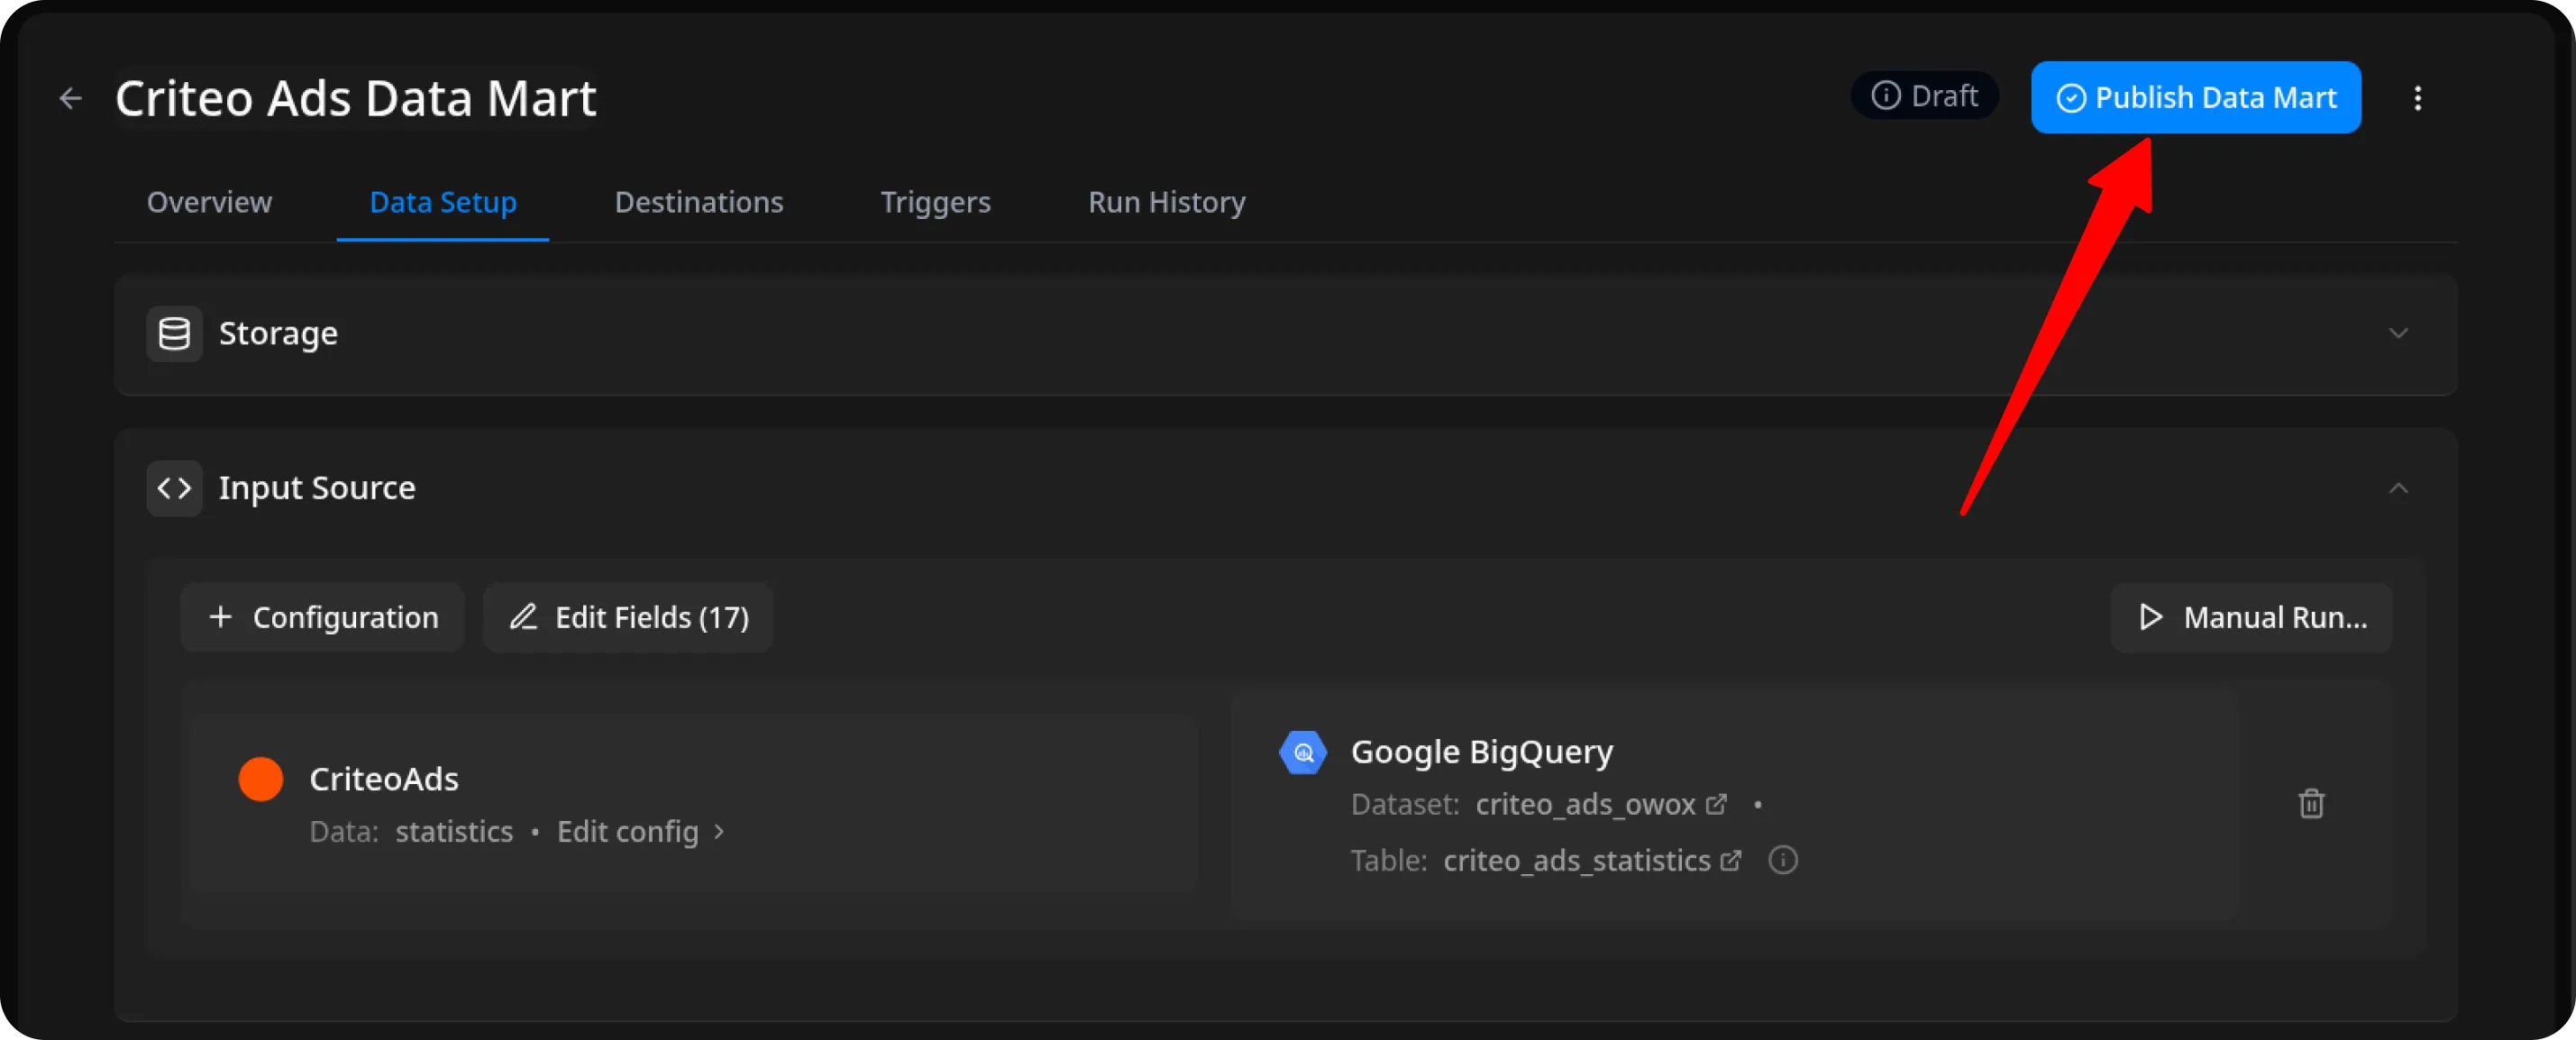The height and width of the screenshot is (1040, 2576).
Task: Click the Google BigQuery hexagon icon
Action: pos(1303,753)
